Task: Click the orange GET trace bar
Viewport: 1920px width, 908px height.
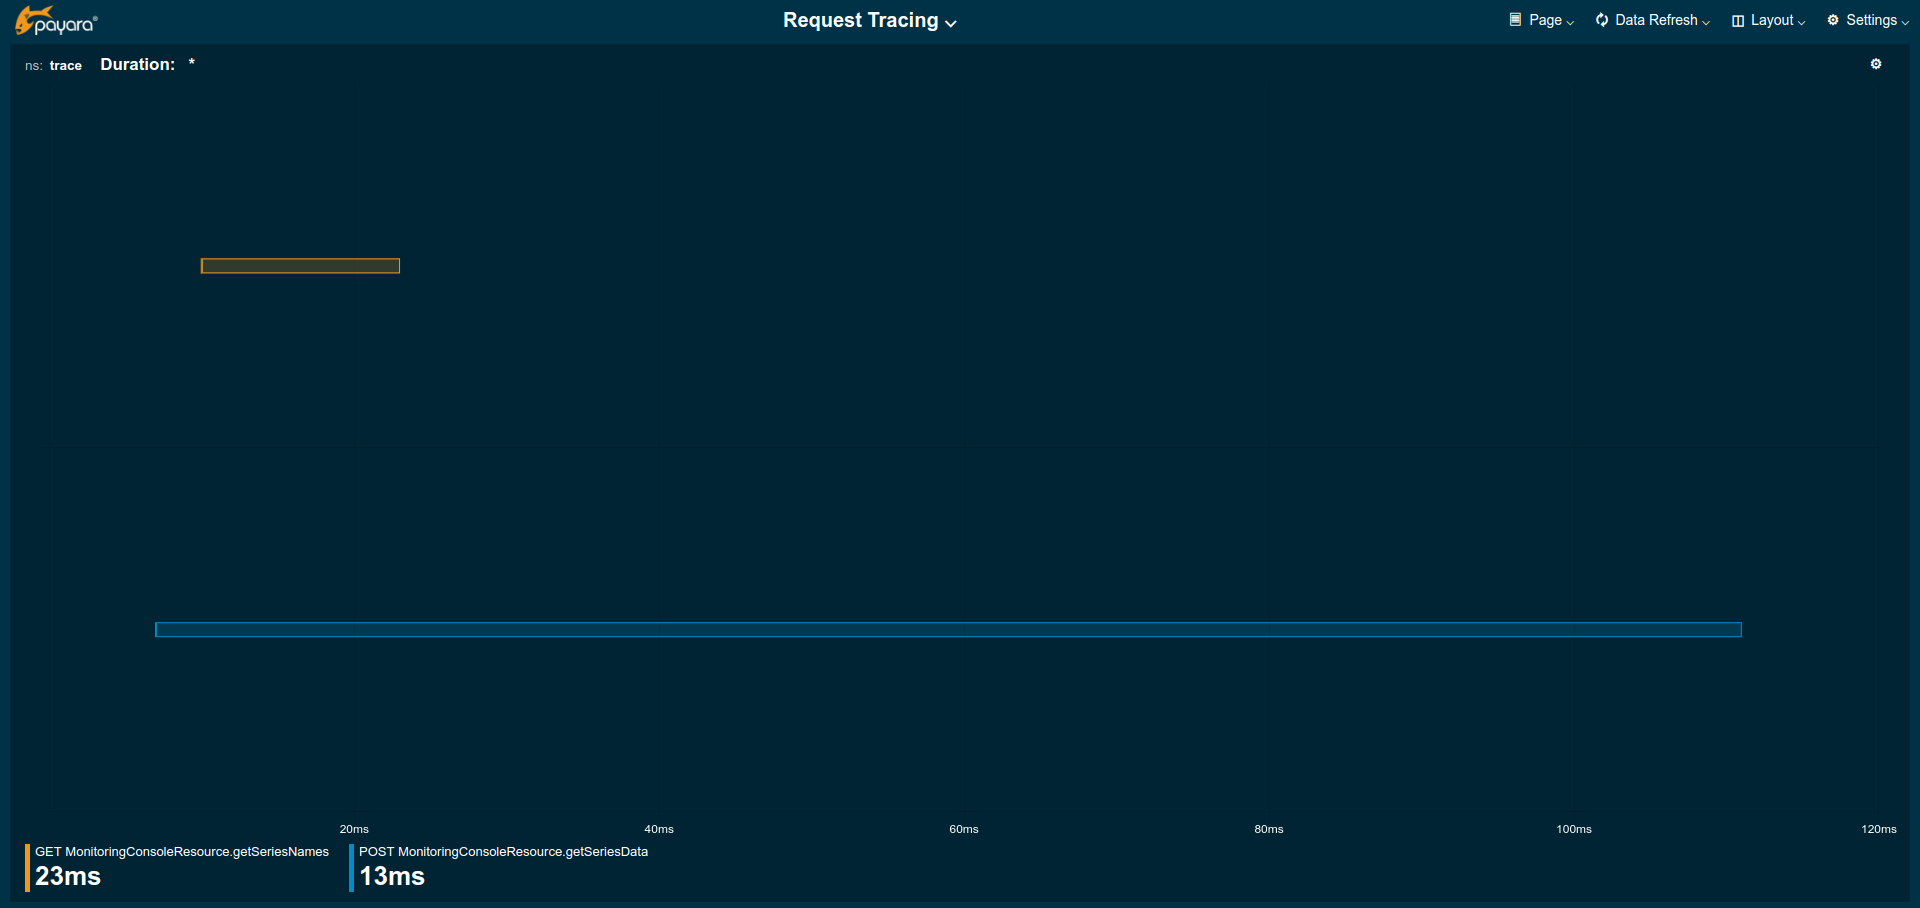Action: click(x=300, y=266)
